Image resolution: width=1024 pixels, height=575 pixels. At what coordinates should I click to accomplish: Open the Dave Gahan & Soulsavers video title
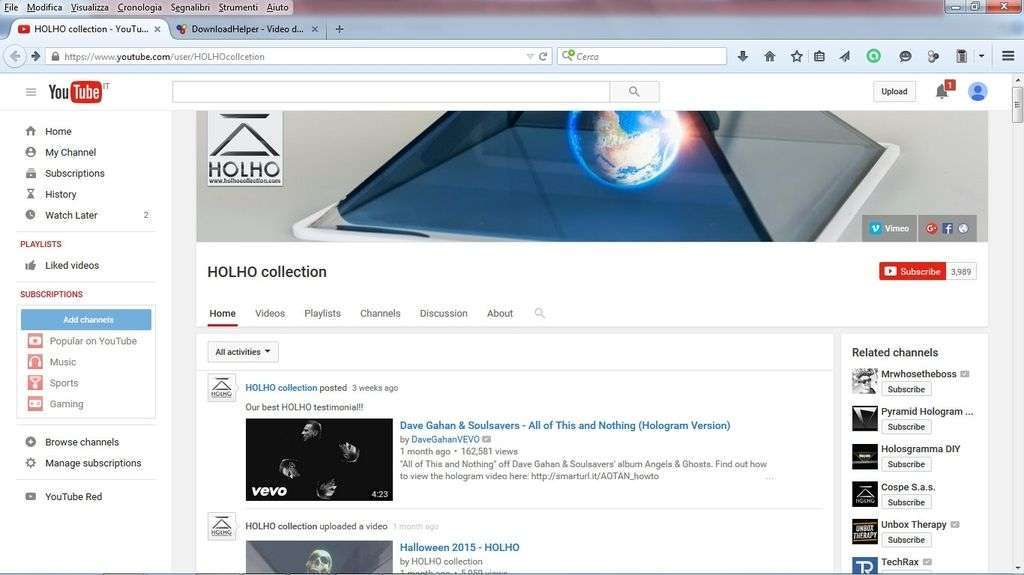click(x=565, y=425)
